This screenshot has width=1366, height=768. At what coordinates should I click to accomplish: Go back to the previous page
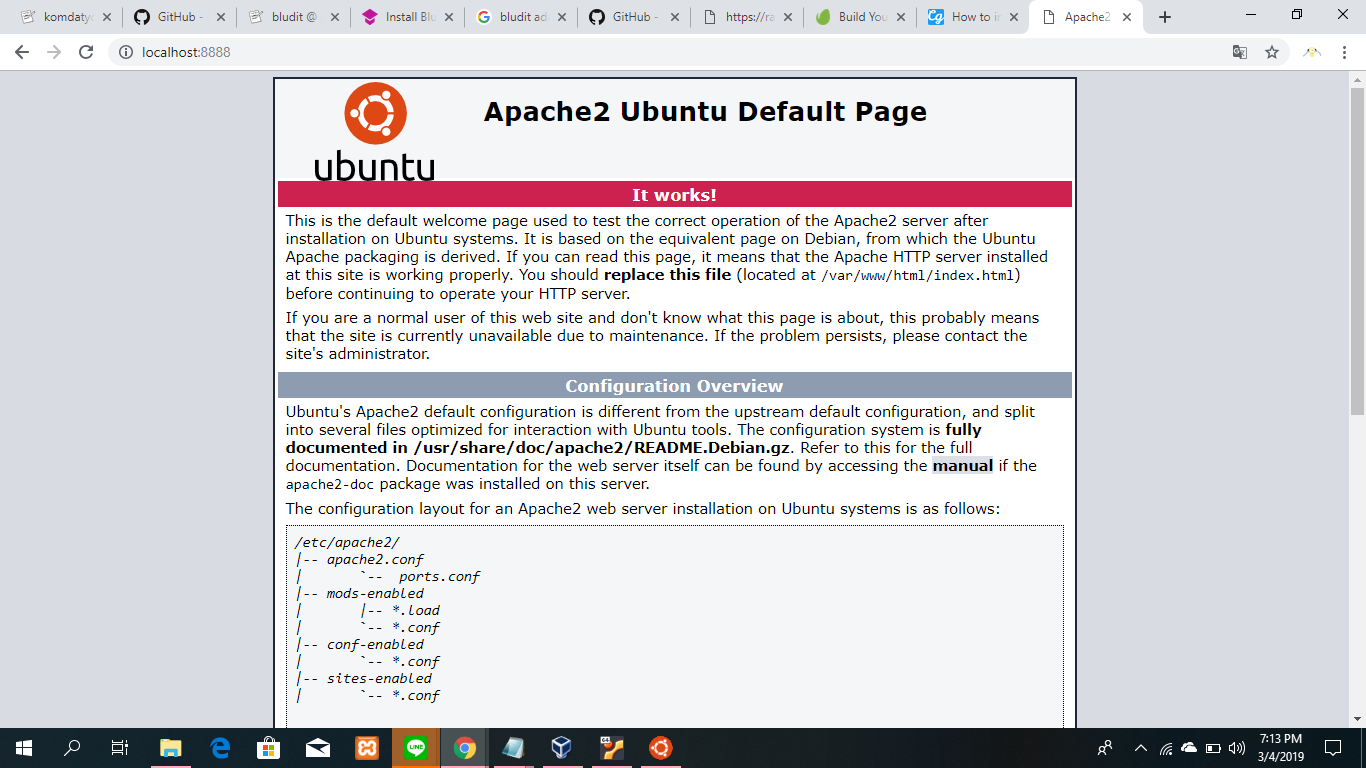22,52
